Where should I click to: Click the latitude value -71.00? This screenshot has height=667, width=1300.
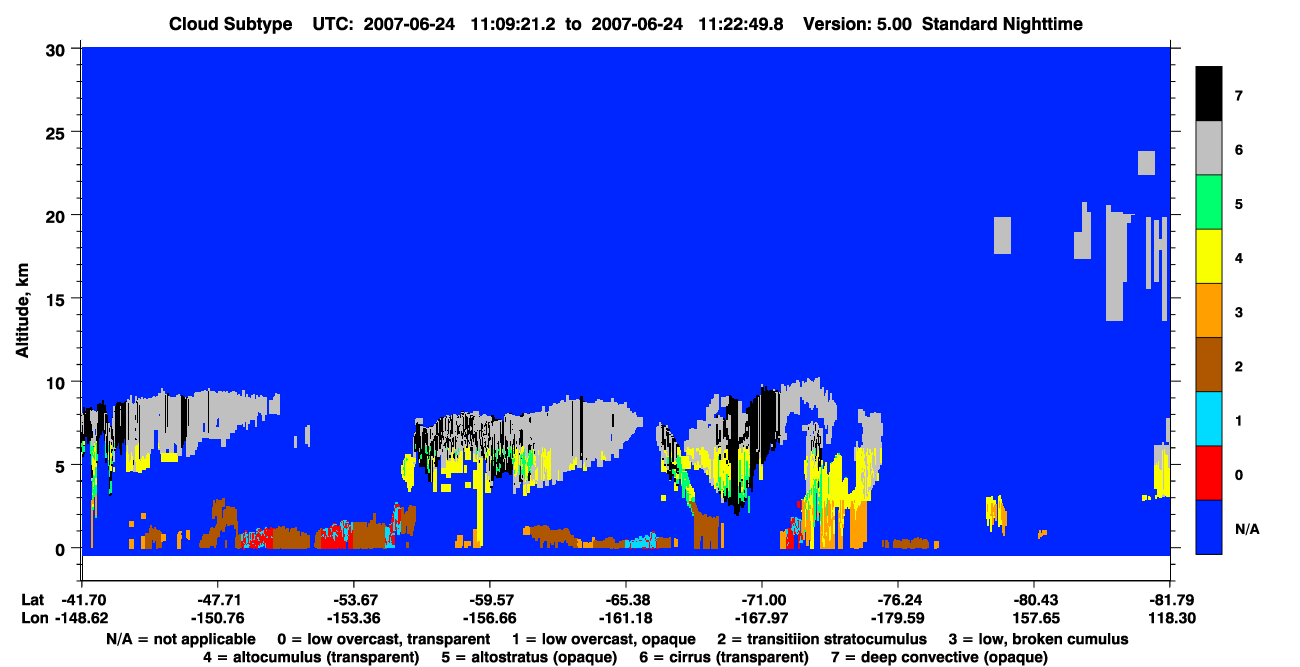coord(761,600)
